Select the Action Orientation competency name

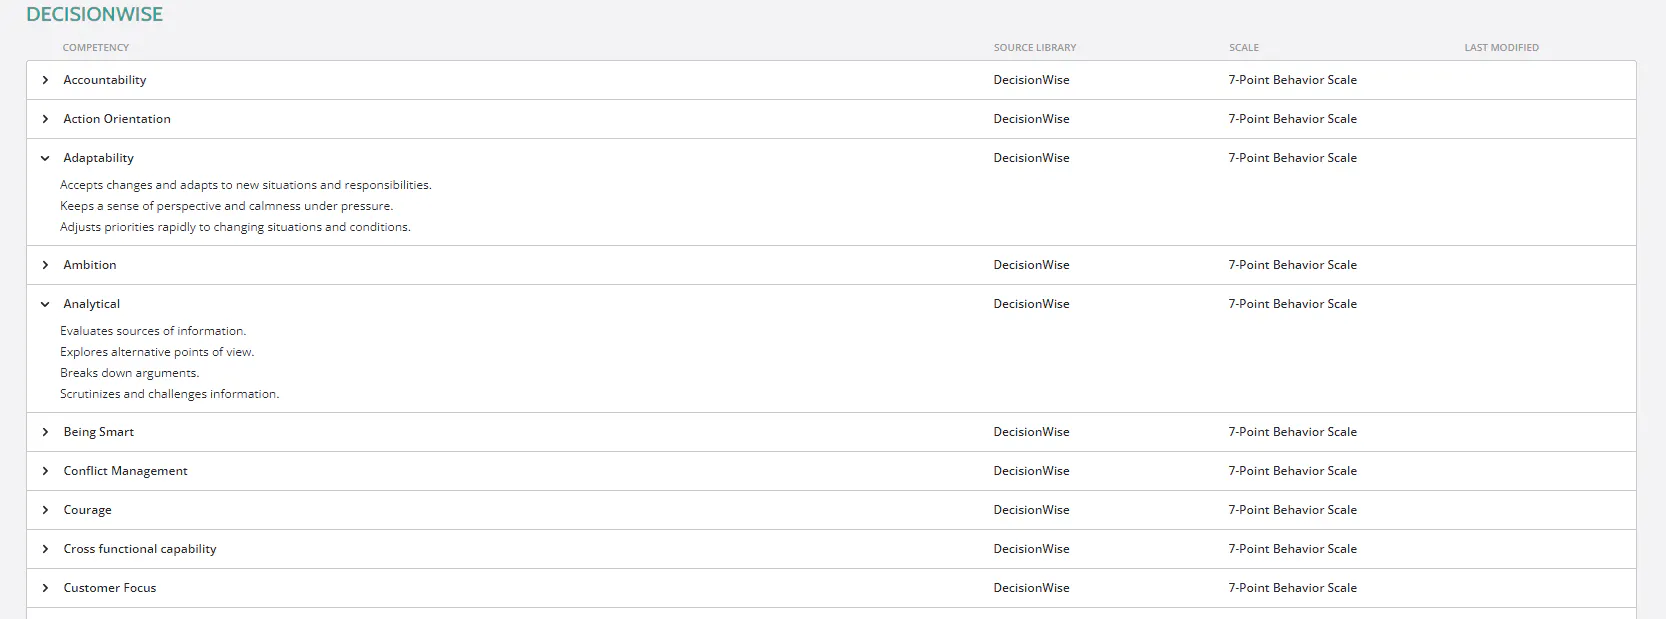(x=117, y=119)
